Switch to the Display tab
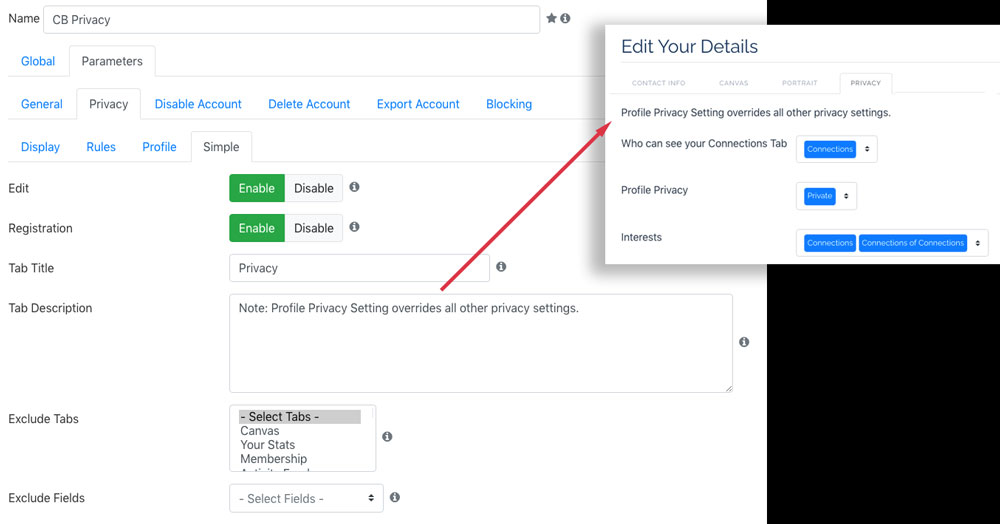This screenshot has width=1000, height=524. (x=40, y=147)
